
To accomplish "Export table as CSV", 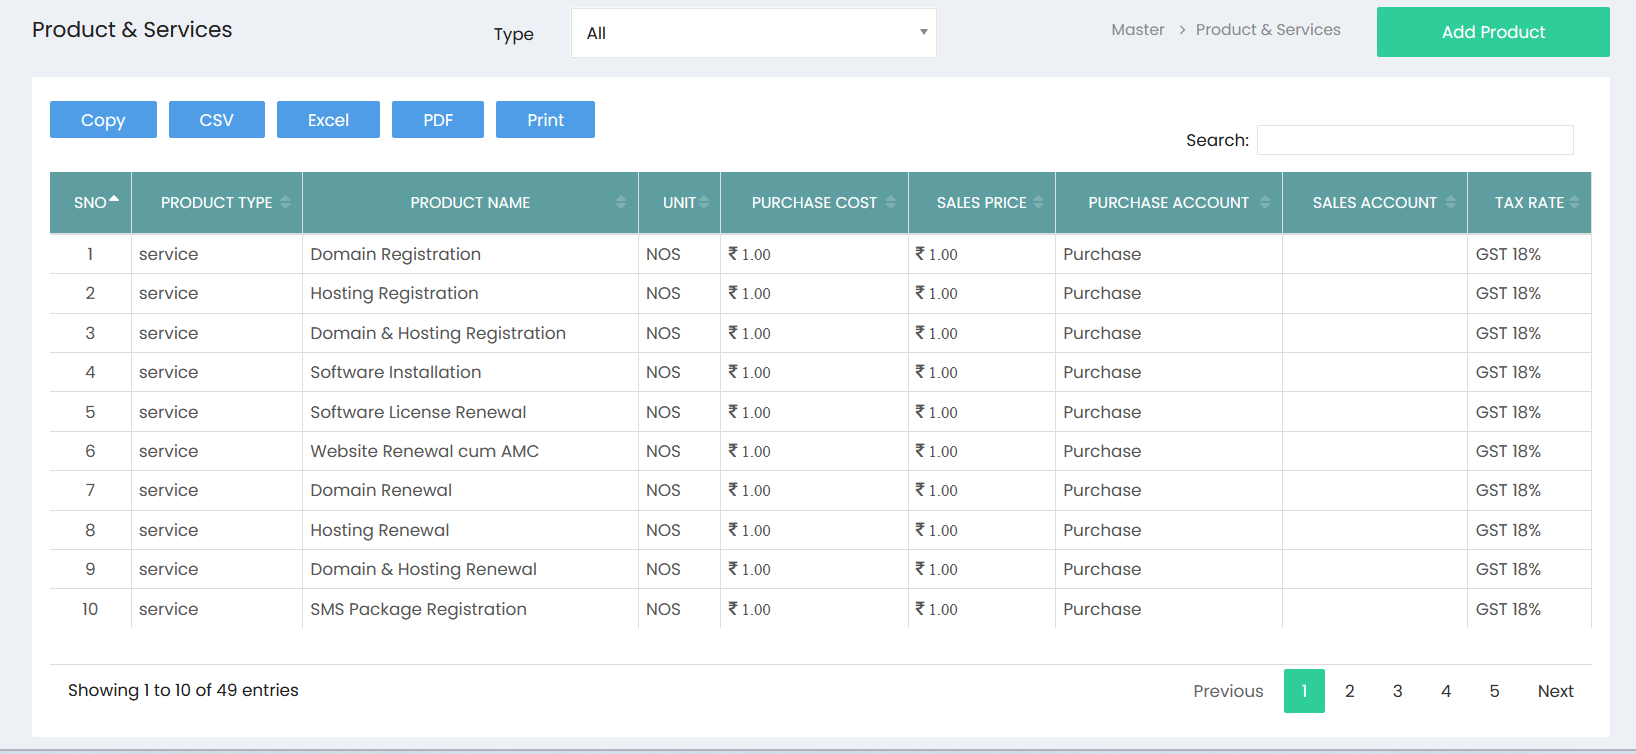I will coord(217,120).
